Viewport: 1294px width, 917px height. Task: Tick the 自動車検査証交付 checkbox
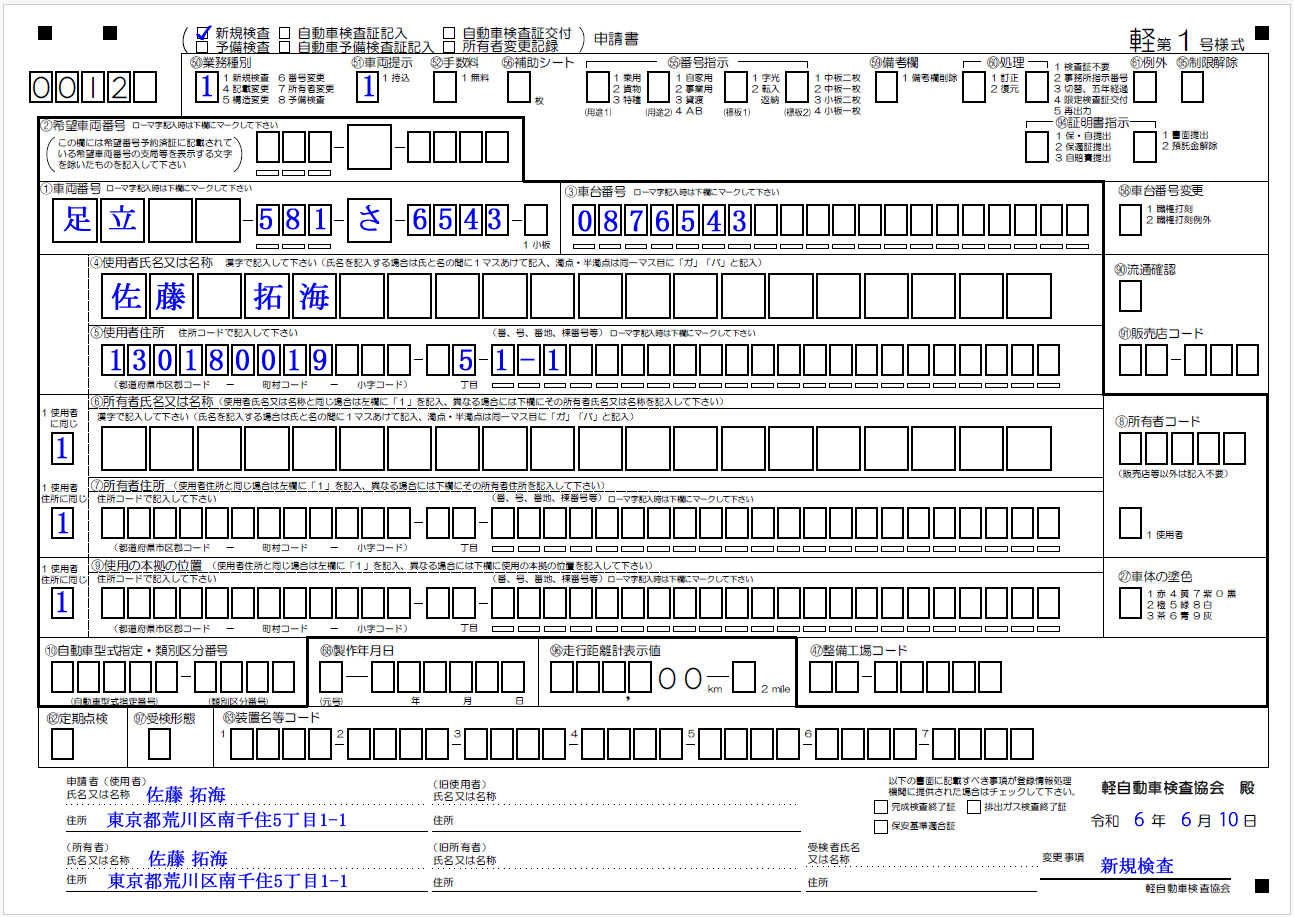449,33
